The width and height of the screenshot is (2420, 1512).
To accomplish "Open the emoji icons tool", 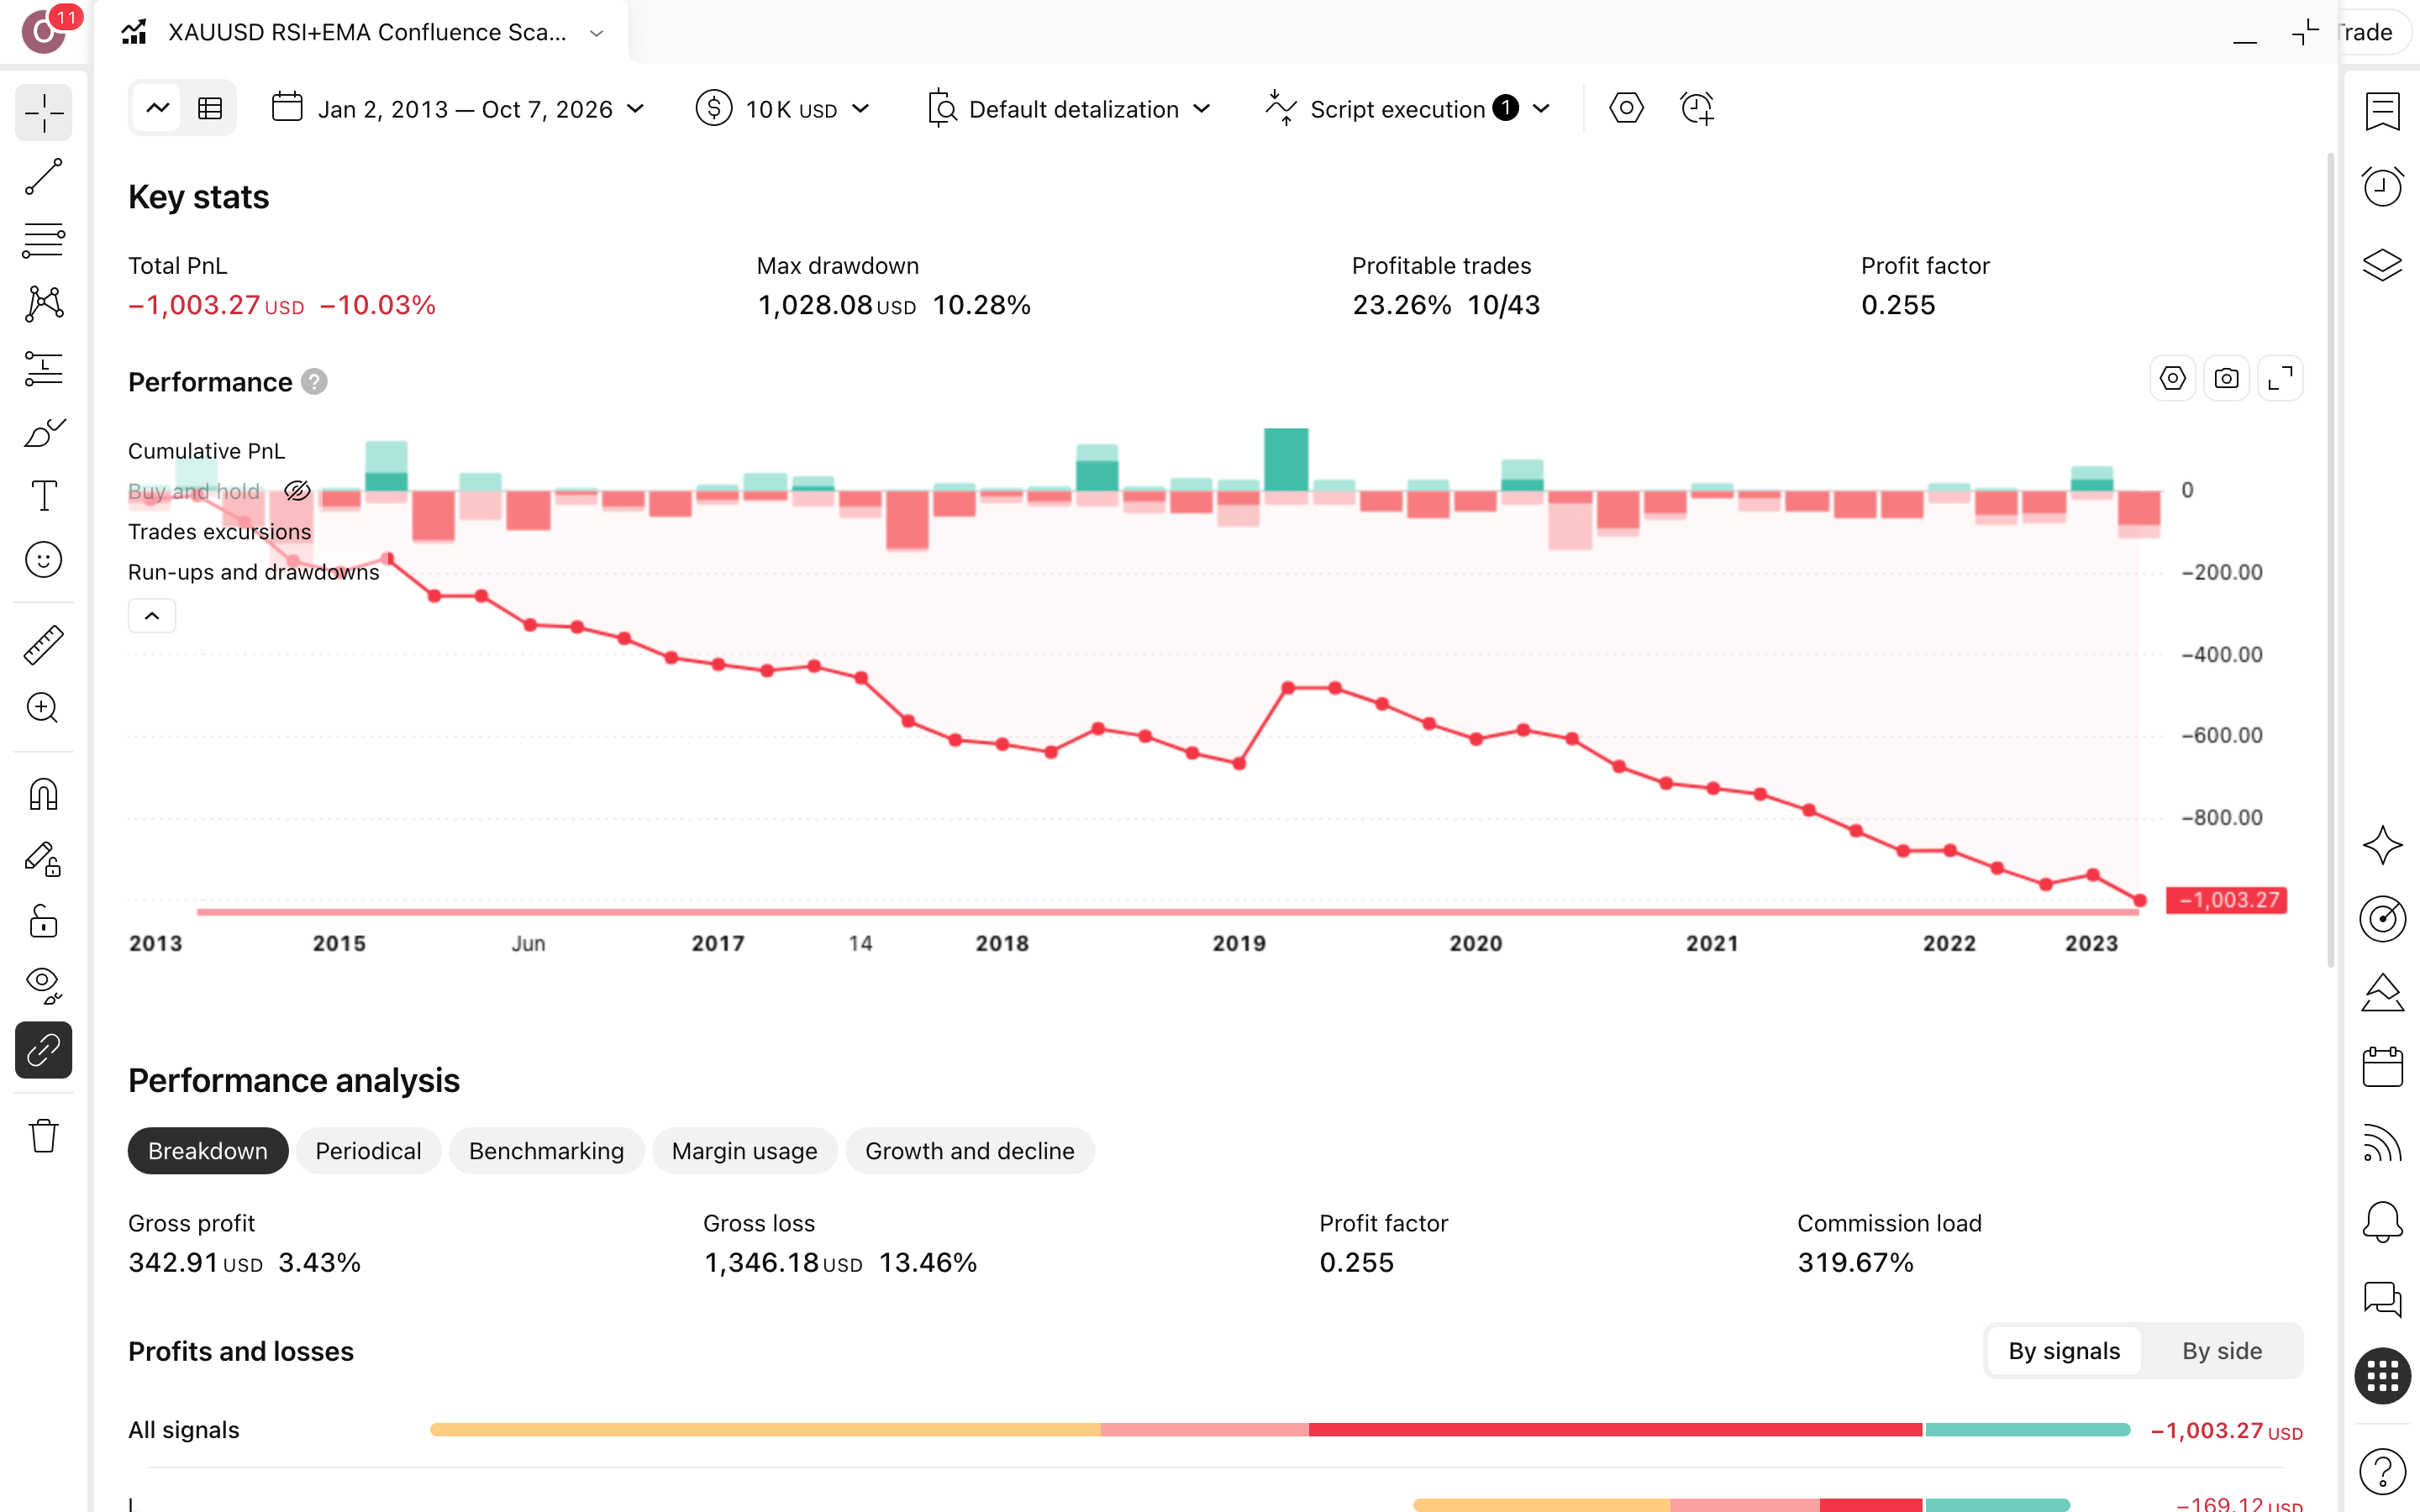I will (x=43, y=560).
